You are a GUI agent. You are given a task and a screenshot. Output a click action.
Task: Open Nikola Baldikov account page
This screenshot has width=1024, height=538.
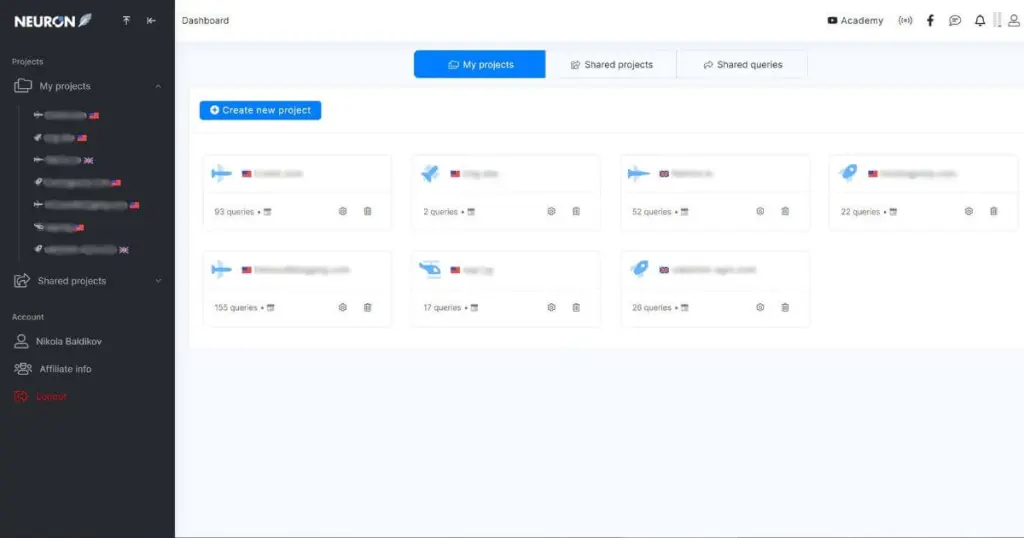(x=69, y=341)
